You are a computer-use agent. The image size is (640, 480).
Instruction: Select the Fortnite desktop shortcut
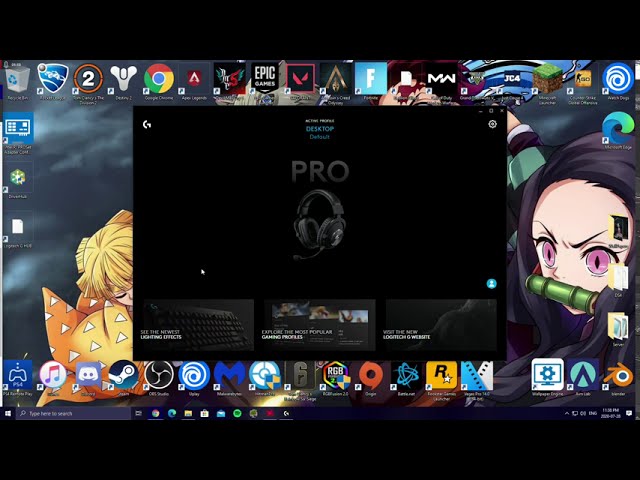coord(371,82)
